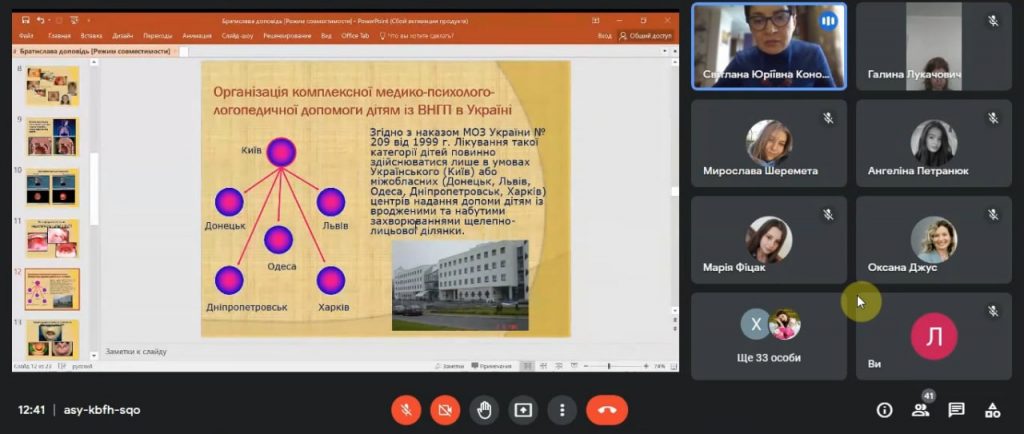The image size is (1024, 434).
Task: Click the Заметки к слайду notes field
Action: pyautogui.click(x=385, y=351)
